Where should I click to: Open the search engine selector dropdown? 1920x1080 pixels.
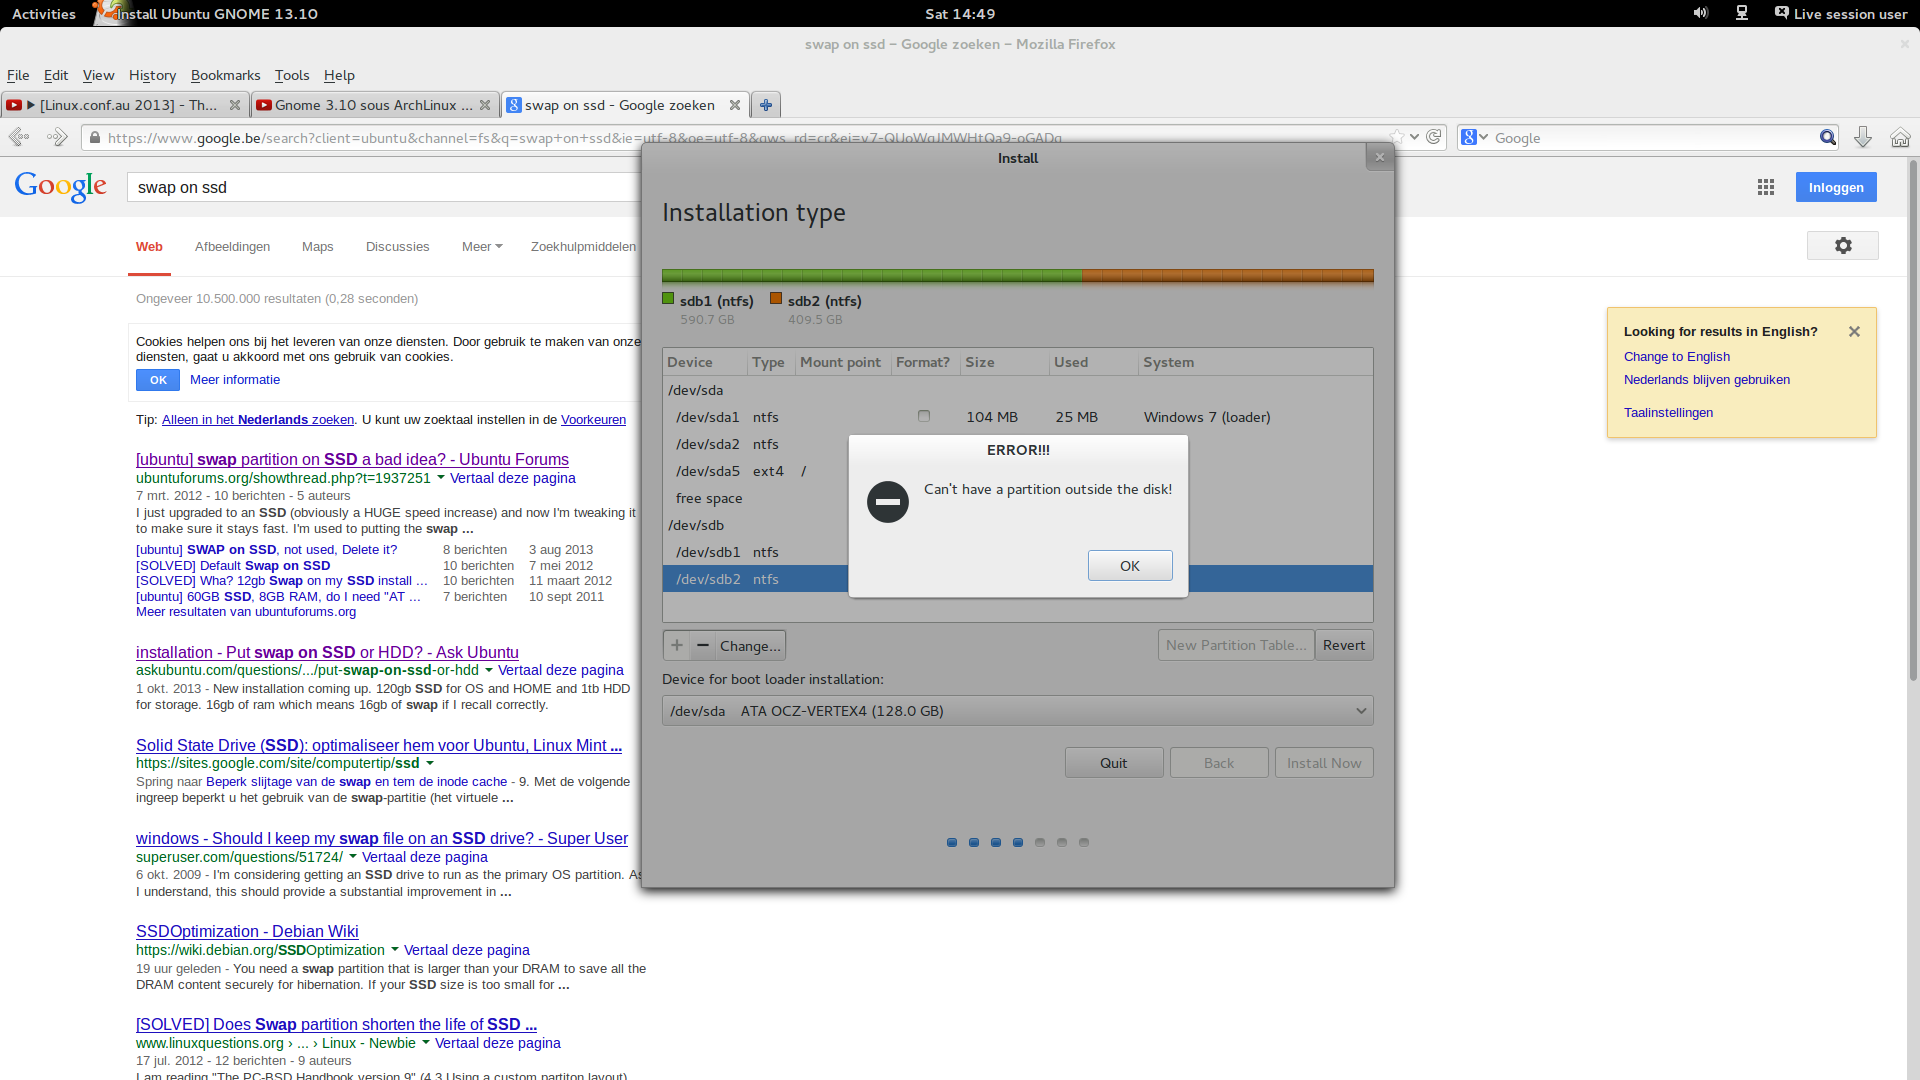(x=1474, y=138)
